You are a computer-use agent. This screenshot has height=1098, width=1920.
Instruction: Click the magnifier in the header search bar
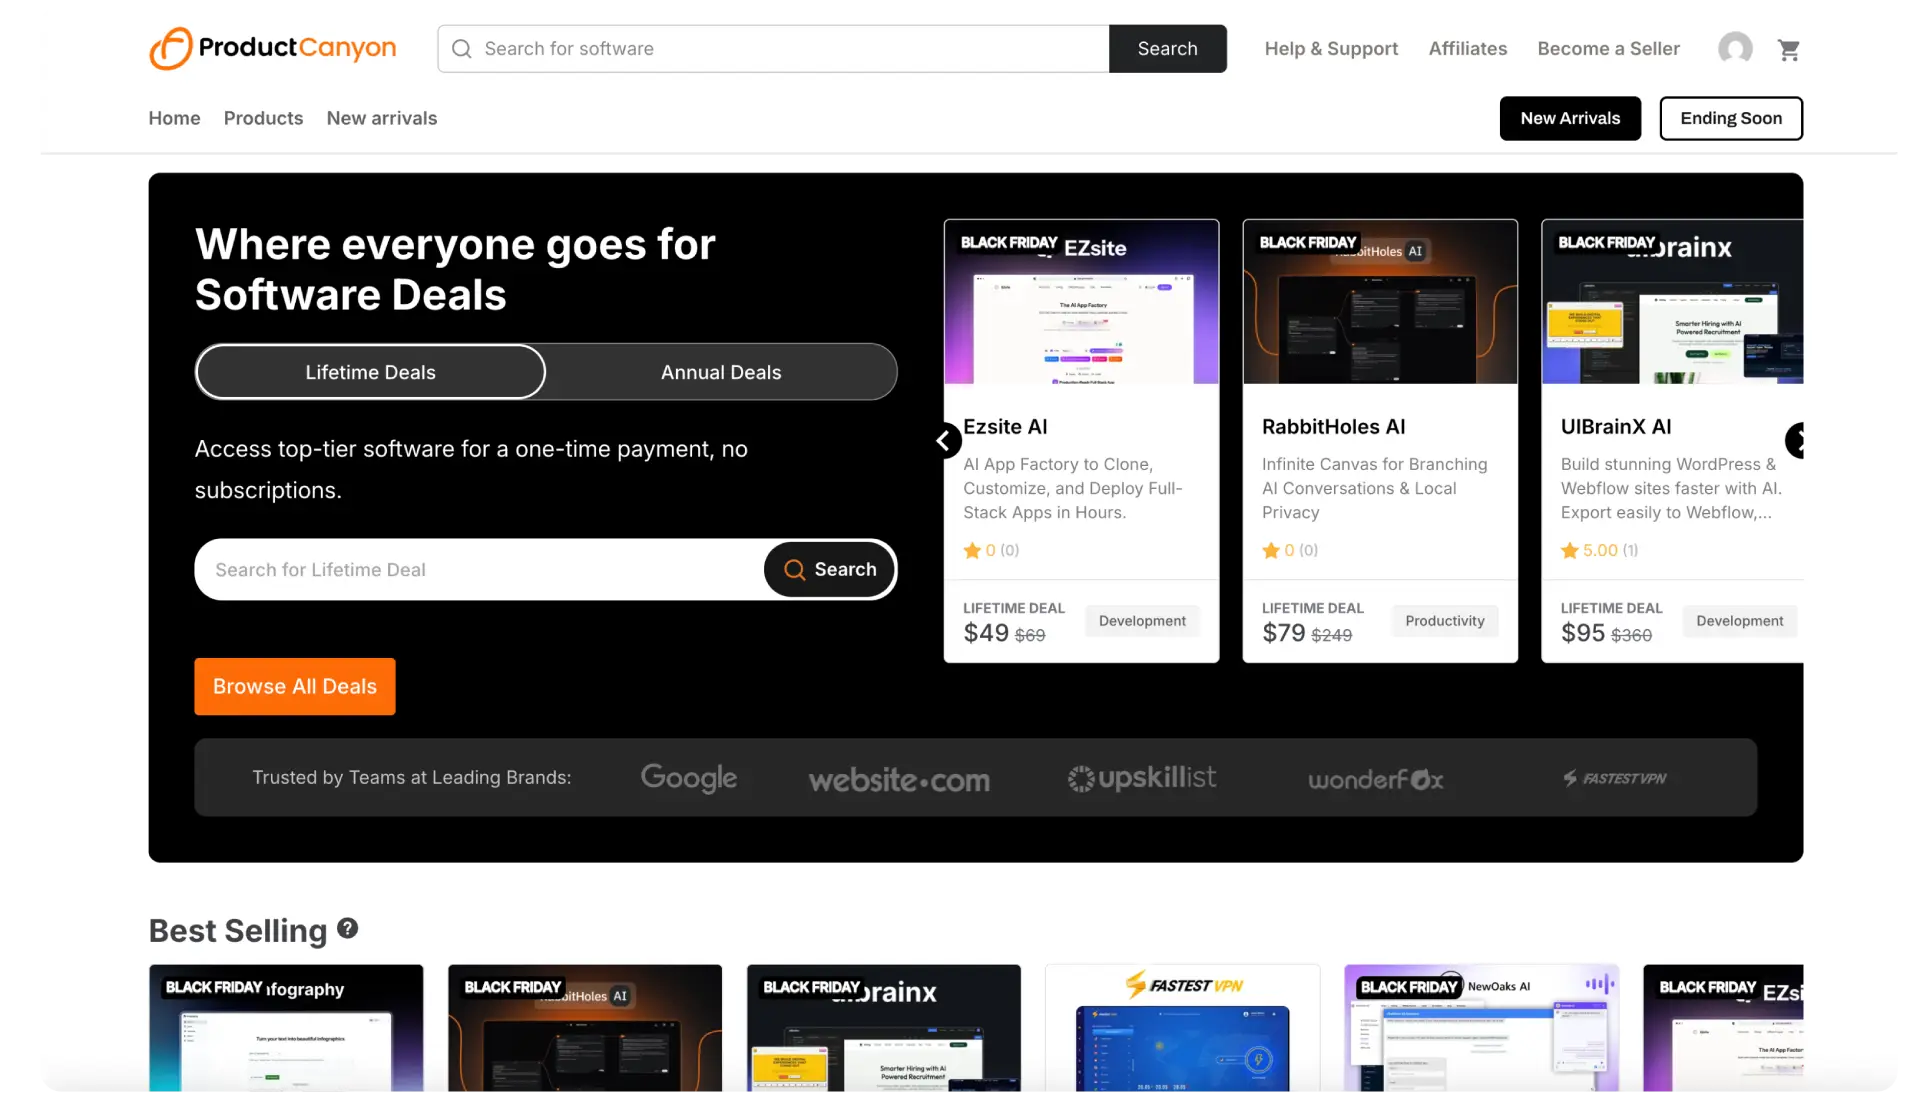point(461,48)
